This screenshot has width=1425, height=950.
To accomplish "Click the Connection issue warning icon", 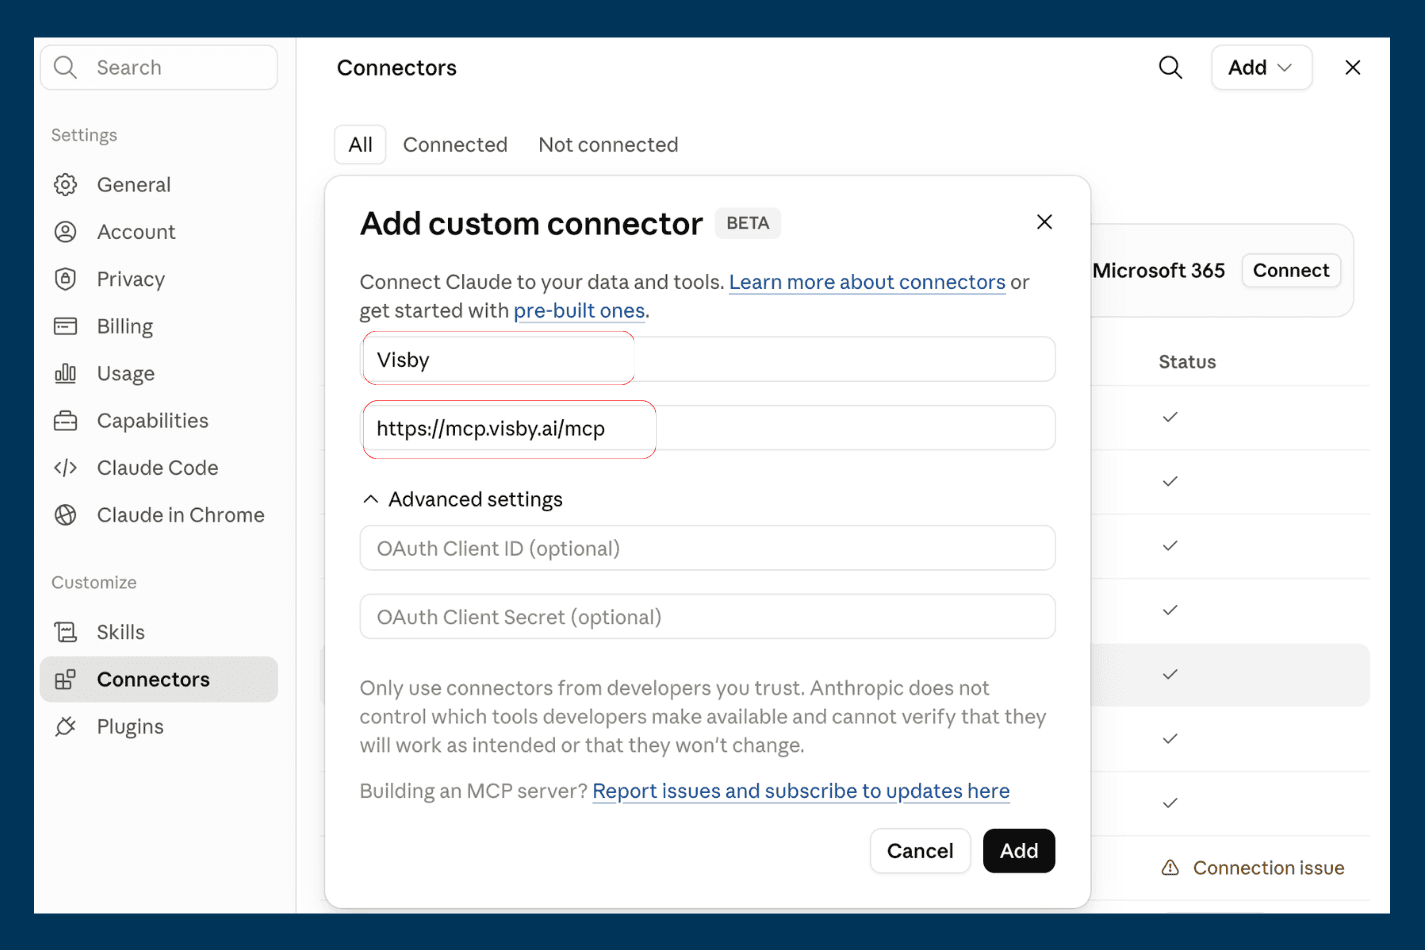I will [1170, 868].
